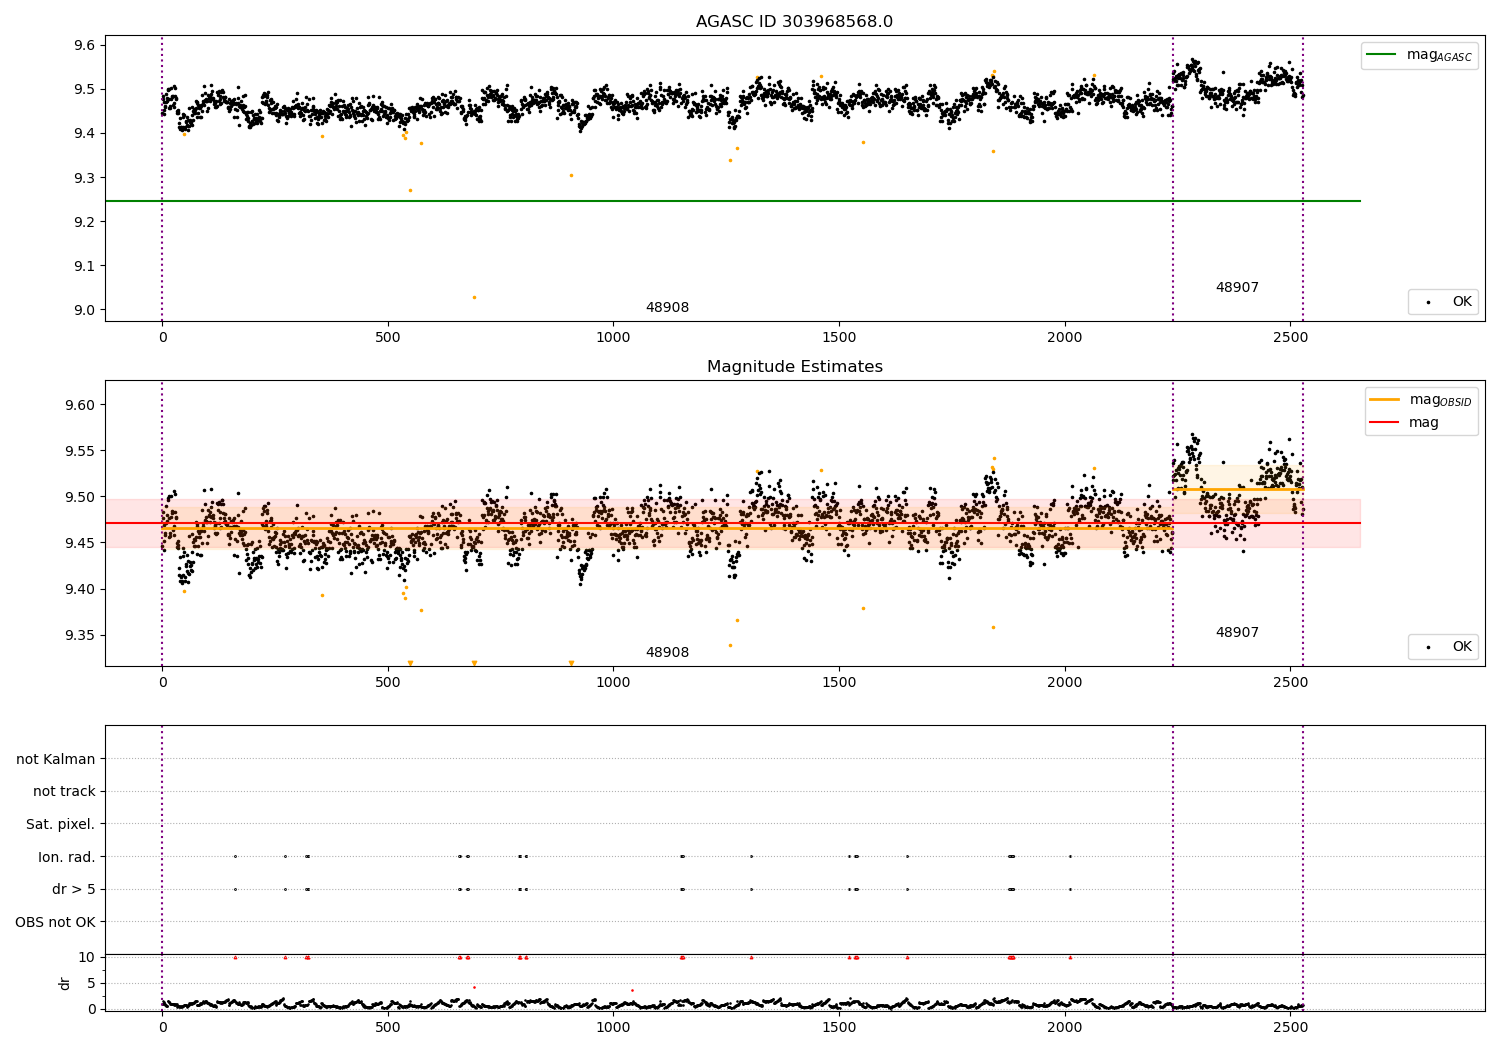Image resolution: width=1500 pixels, height=1050 pixels.
Task: Click the '48908' label in AGASC ID plot
Action: [x=667, y=307]
